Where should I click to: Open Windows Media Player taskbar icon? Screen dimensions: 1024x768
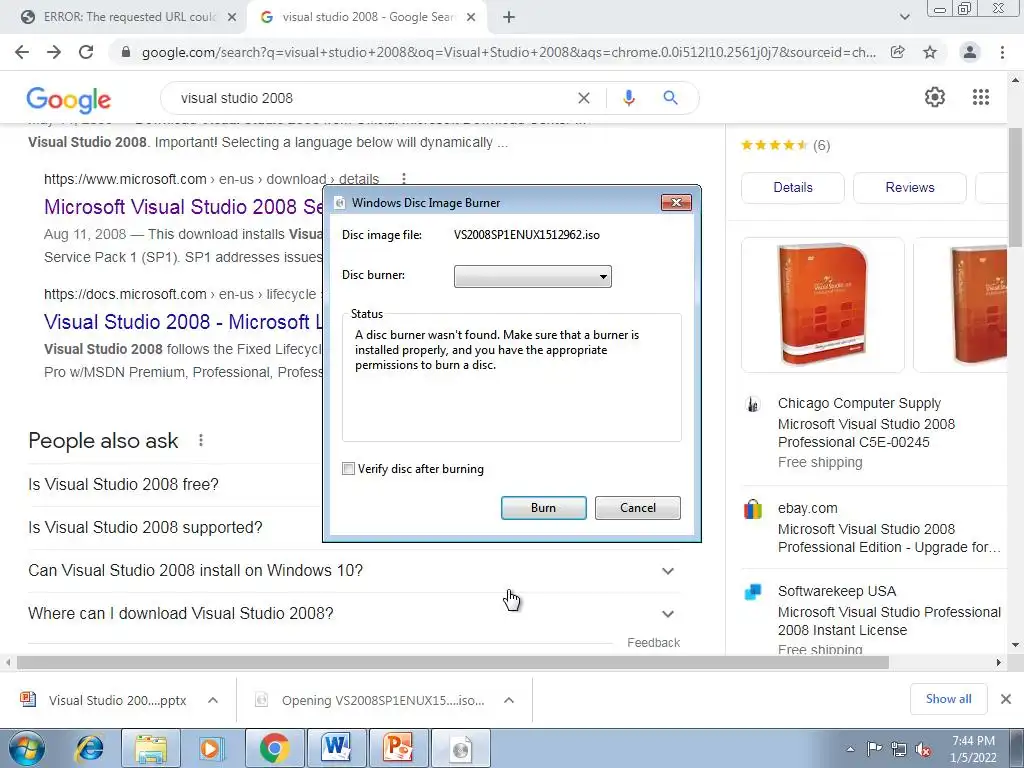coord(211,748)
